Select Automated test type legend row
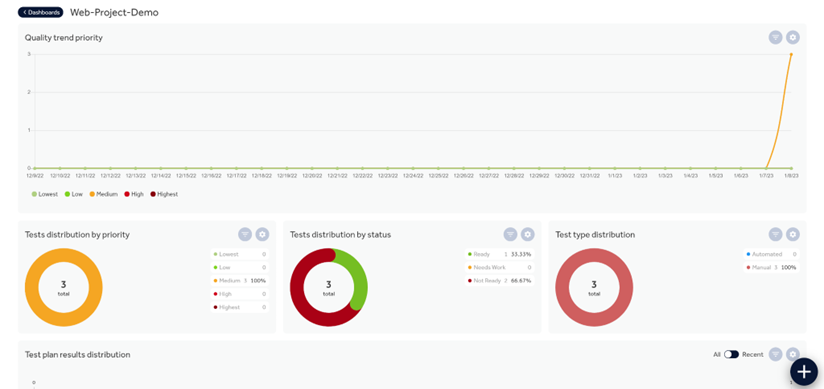The image size is (824, 389). [x=771, y=254]
